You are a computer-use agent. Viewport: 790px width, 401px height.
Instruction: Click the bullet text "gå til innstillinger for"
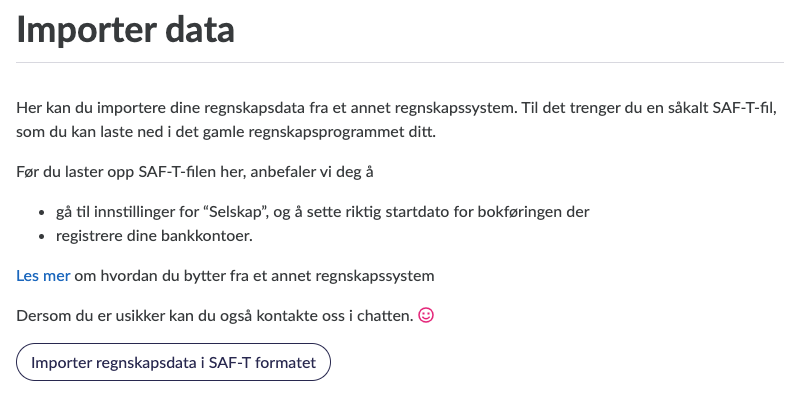coord(135,213)
